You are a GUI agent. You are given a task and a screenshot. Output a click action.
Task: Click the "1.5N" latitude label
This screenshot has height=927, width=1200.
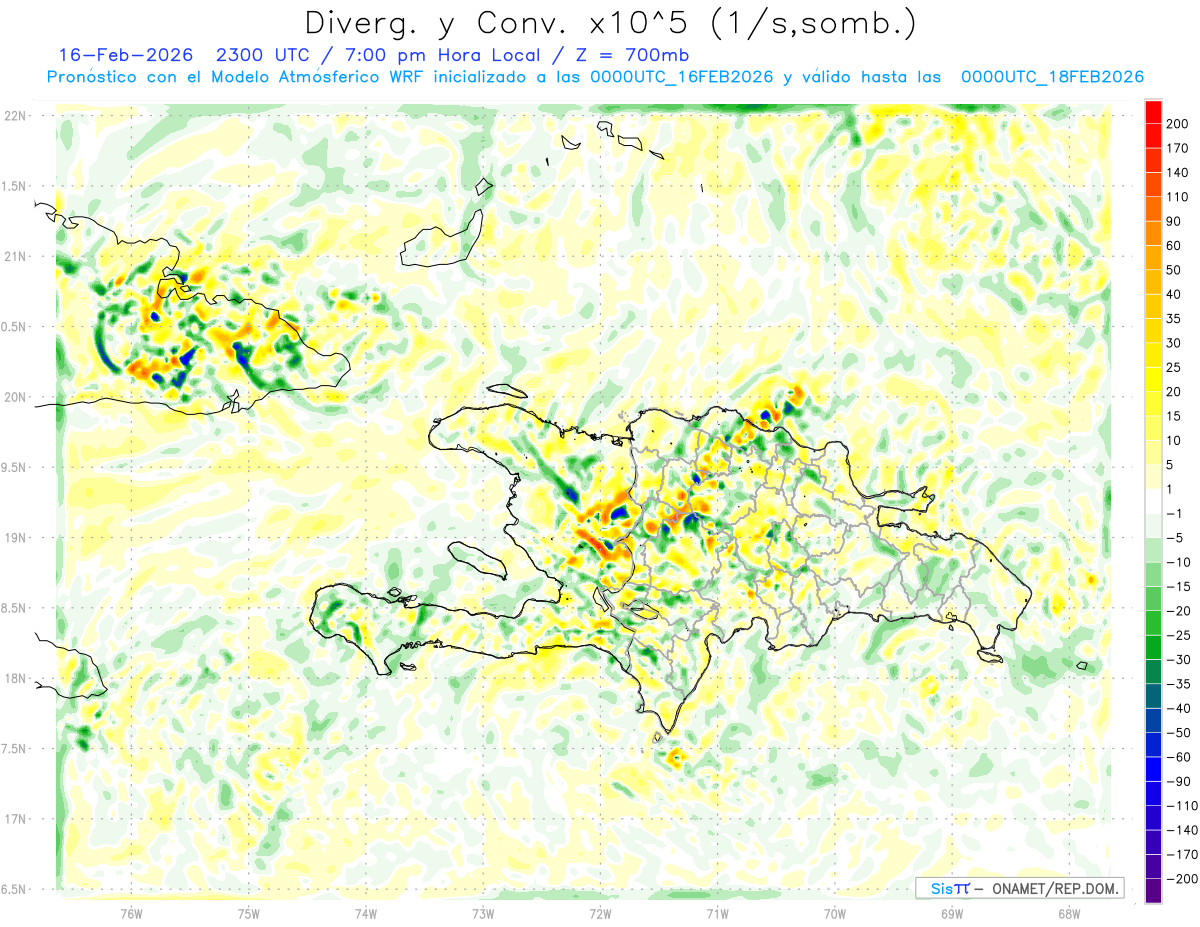click(15, 186)
